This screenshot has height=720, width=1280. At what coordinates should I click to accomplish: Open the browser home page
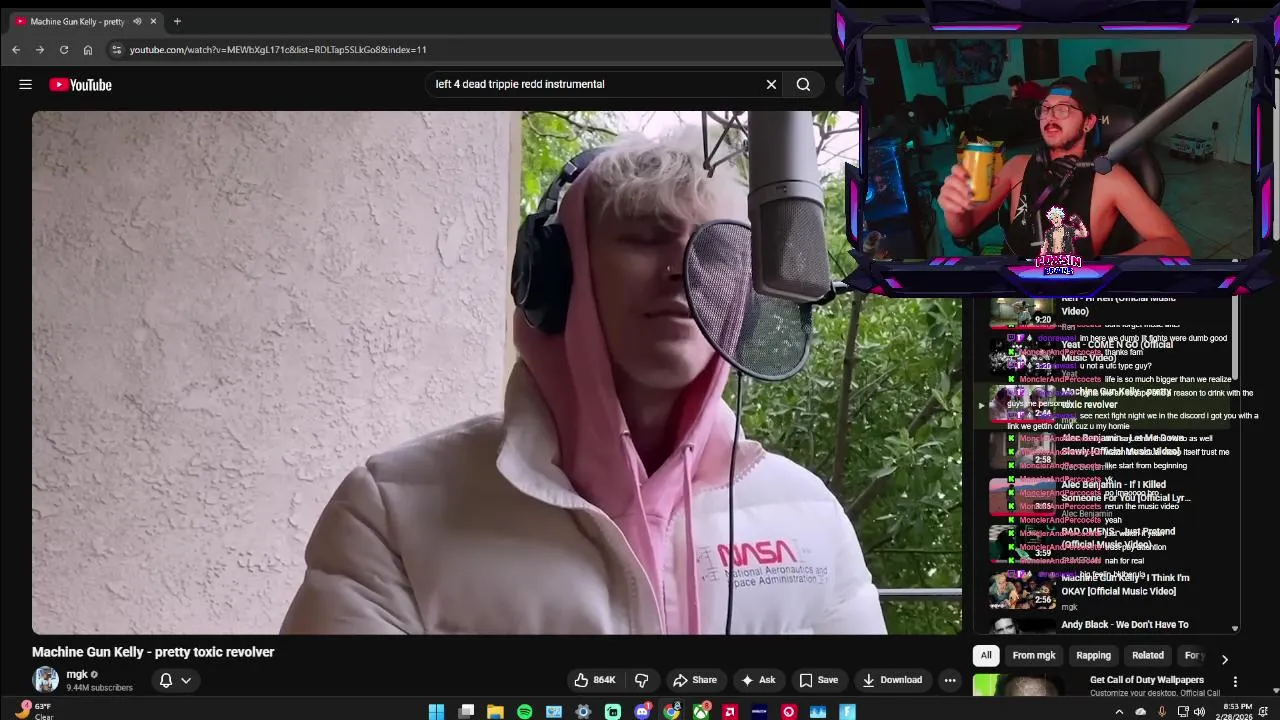[88, 50]
